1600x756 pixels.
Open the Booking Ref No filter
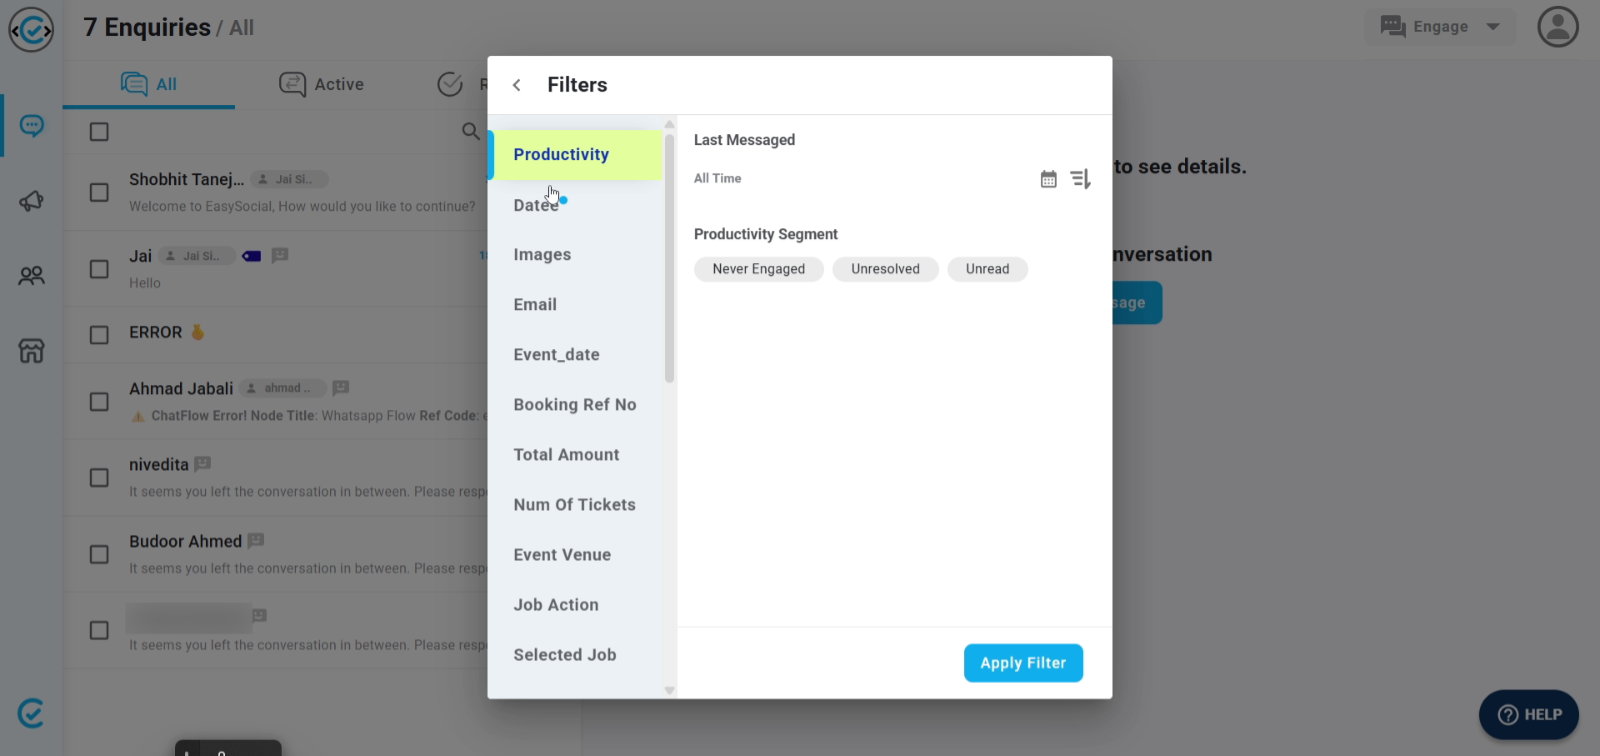pyautogui.click(x=574, y=405)
